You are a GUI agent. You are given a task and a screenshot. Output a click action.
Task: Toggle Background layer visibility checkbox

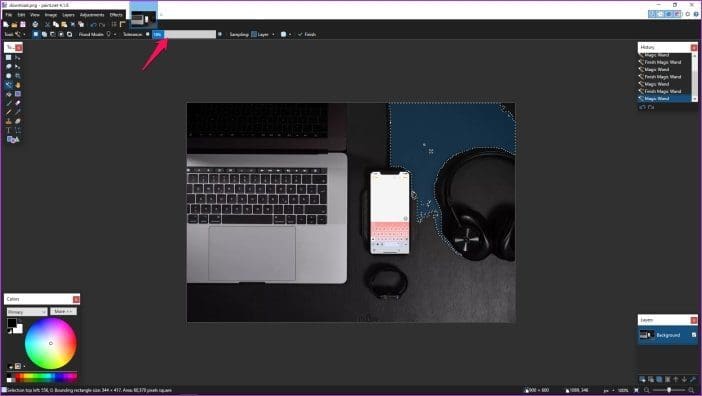[x=694, y=335]
